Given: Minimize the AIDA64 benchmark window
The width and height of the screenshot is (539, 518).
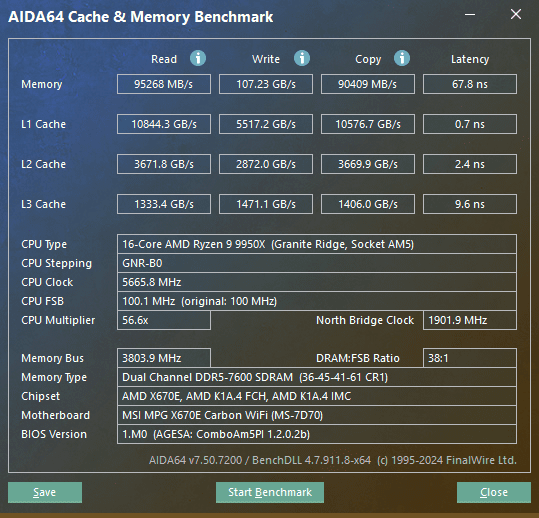Looking at the screenshot, I should (x=470, y=14).
